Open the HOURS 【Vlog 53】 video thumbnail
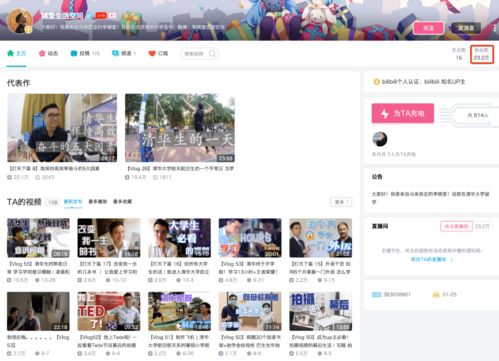 pyautogui.click(x=250, y=238)
